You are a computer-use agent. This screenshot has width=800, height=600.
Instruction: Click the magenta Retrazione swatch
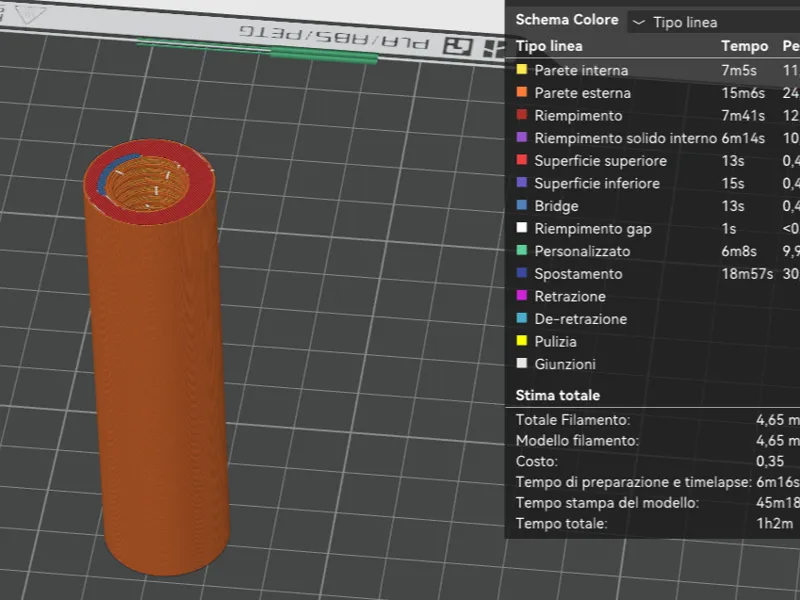521,295
